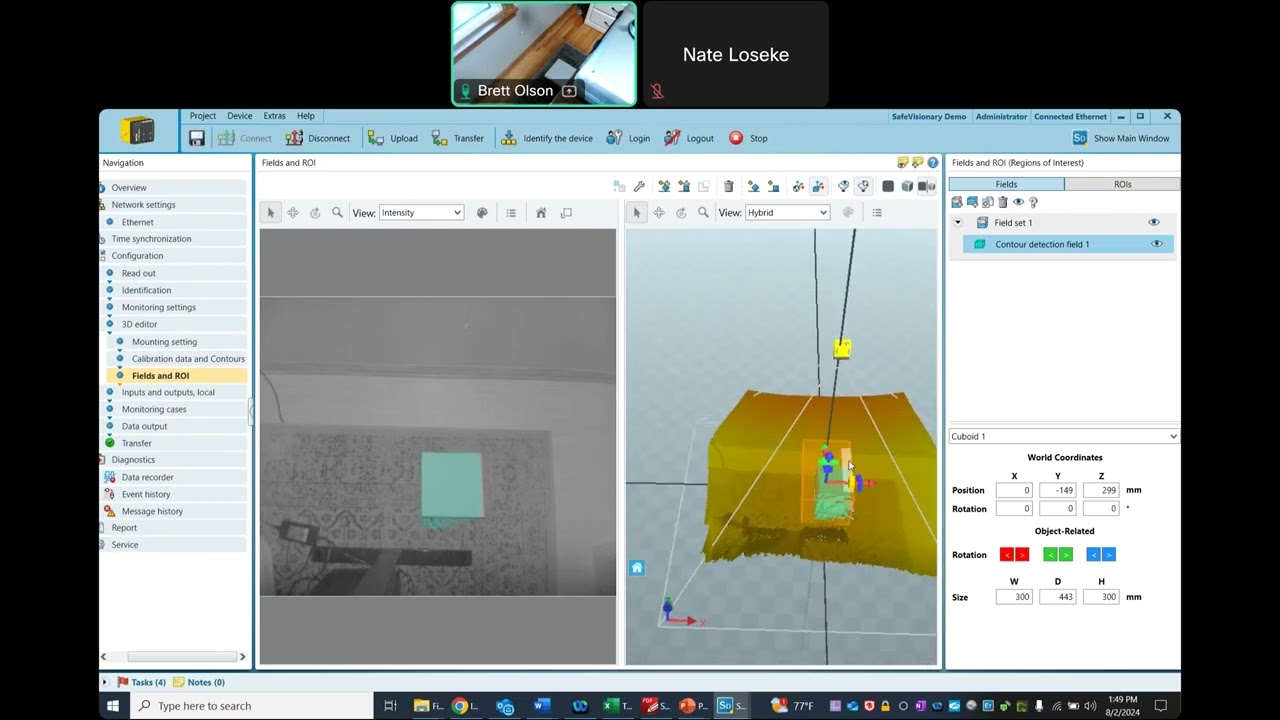The image size is (1280, 720).
Task: Click the Windows Start button
Action: point(113,705)
